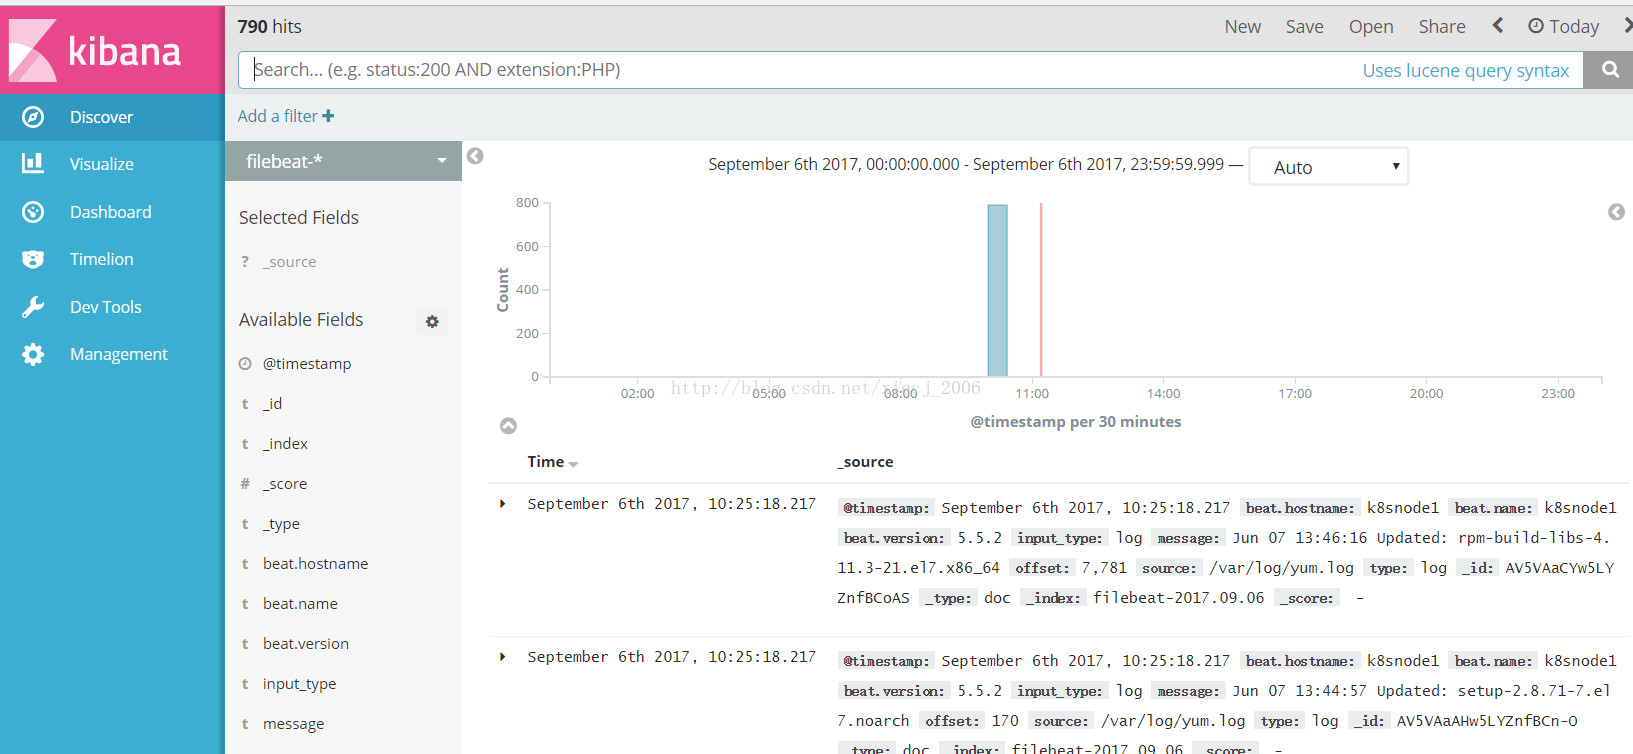Click the 790 hits count
The image size is (1633, 754).
point(269,27)
